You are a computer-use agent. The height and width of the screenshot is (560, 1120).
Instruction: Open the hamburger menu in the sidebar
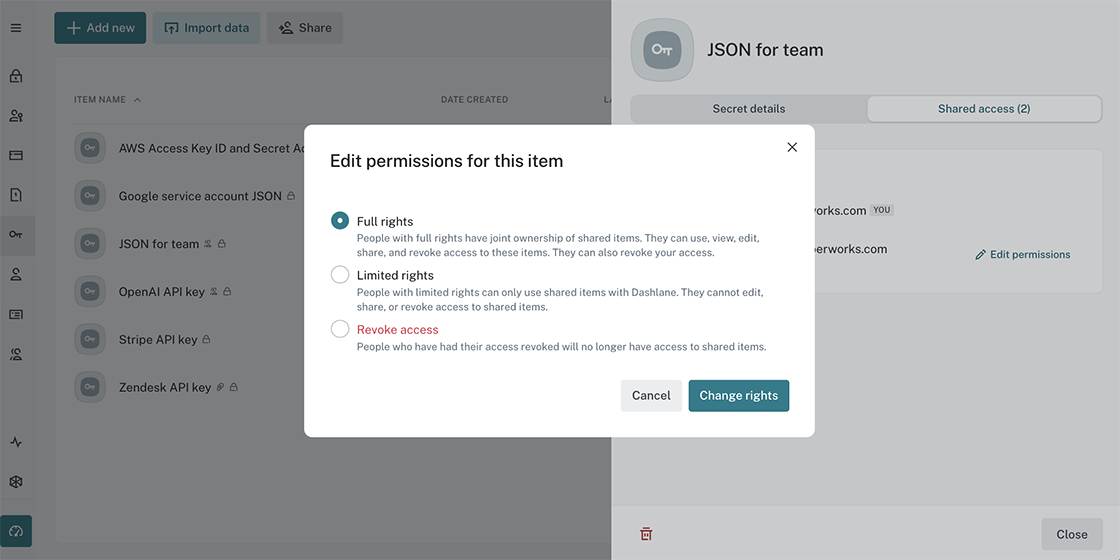(x=16, y=28)
